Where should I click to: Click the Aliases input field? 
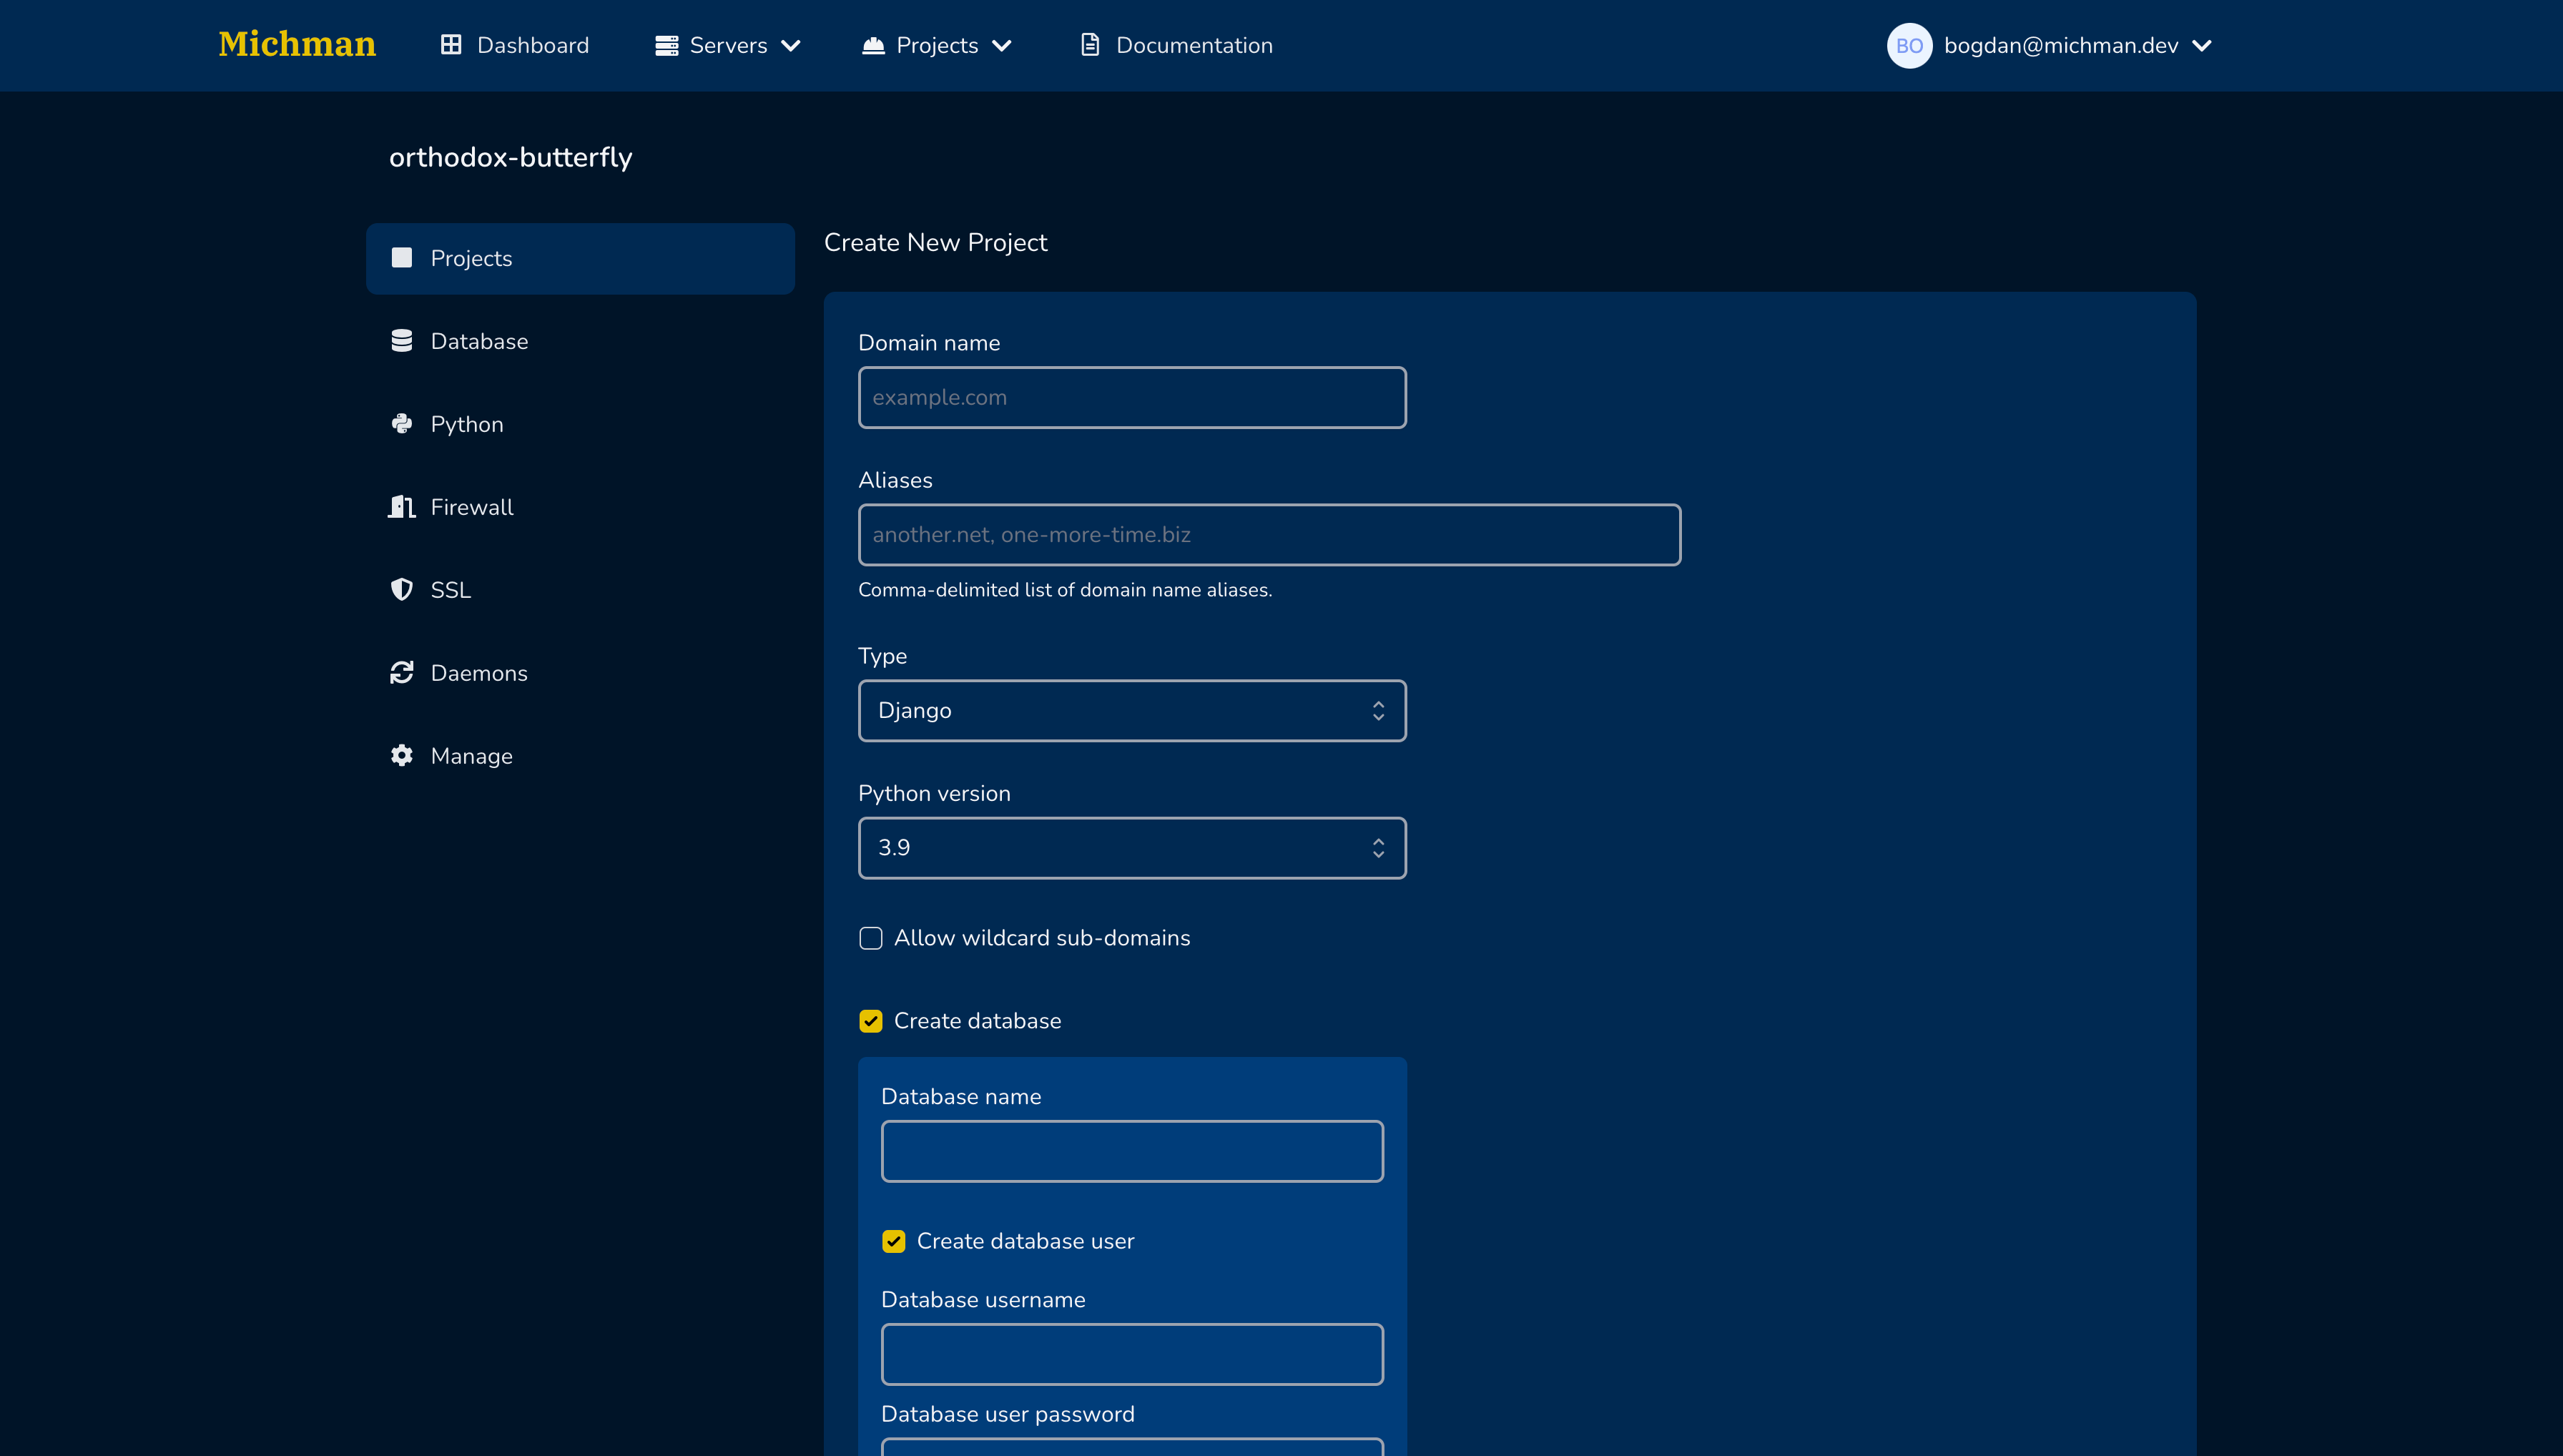(1268, 535)
